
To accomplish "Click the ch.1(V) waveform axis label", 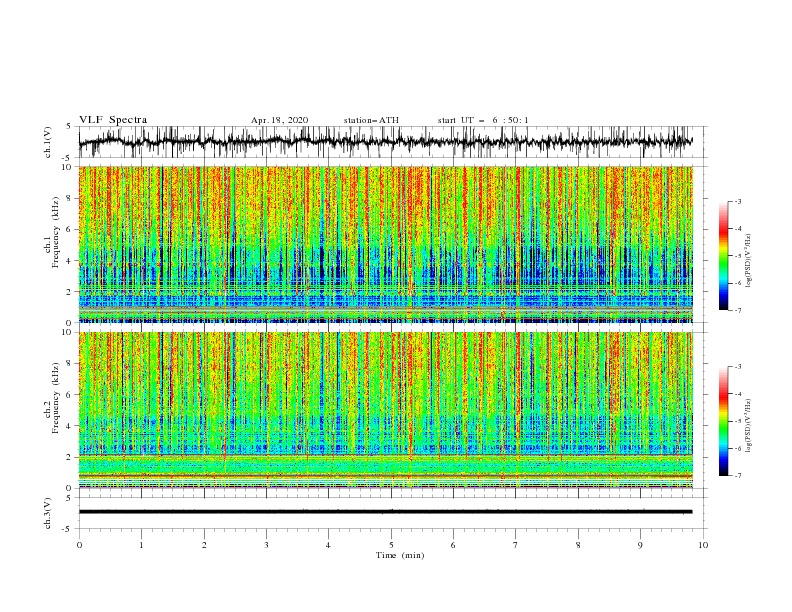I will 48,142.
